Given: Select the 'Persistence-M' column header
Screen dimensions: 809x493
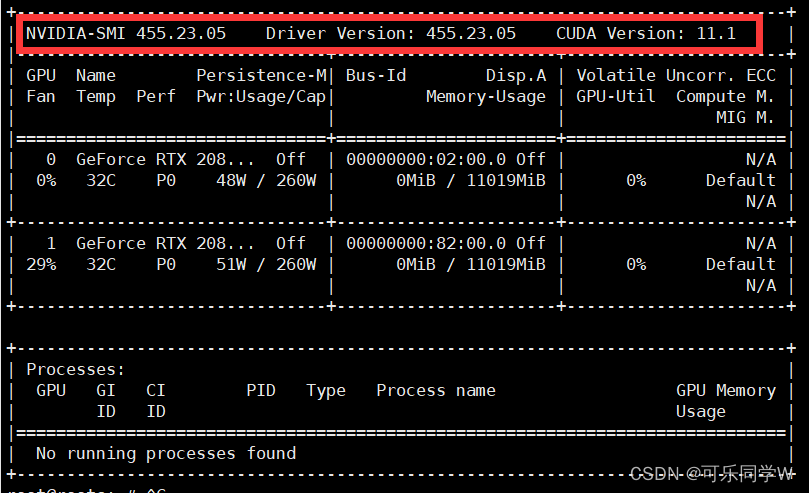Looking at the screenshot, I should (x=261, y=76).
